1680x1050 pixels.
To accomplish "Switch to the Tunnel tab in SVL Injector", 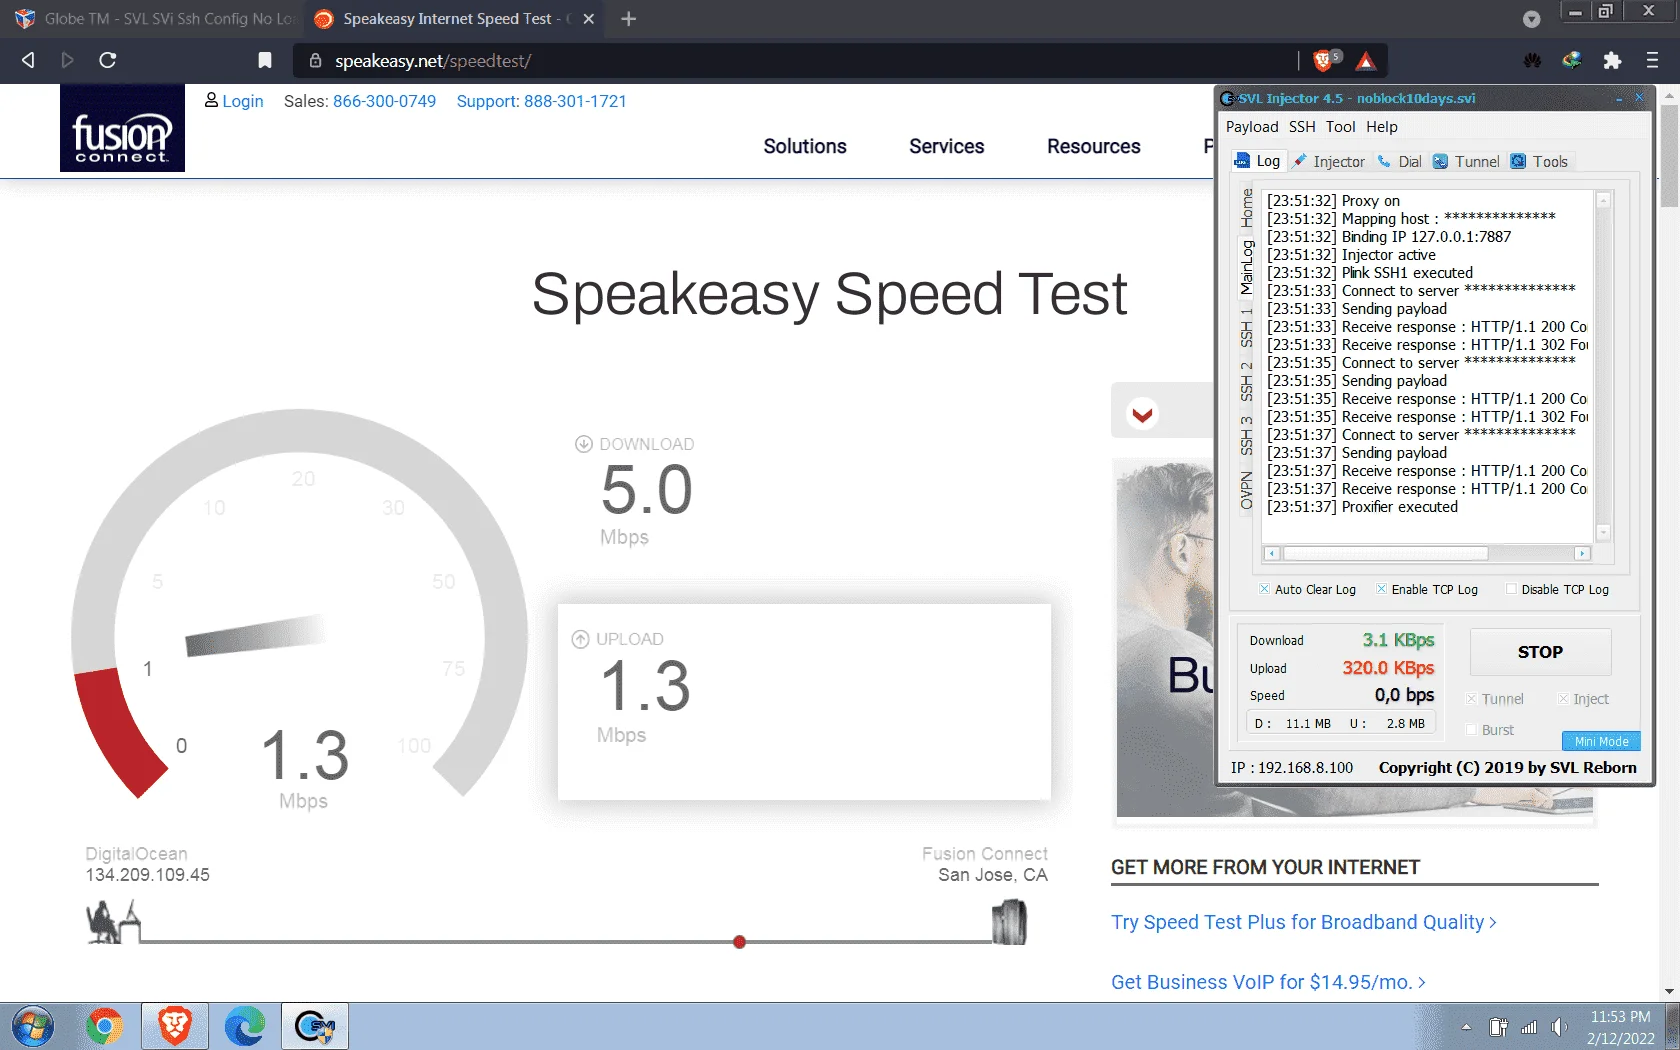I will coord(1465,162).
